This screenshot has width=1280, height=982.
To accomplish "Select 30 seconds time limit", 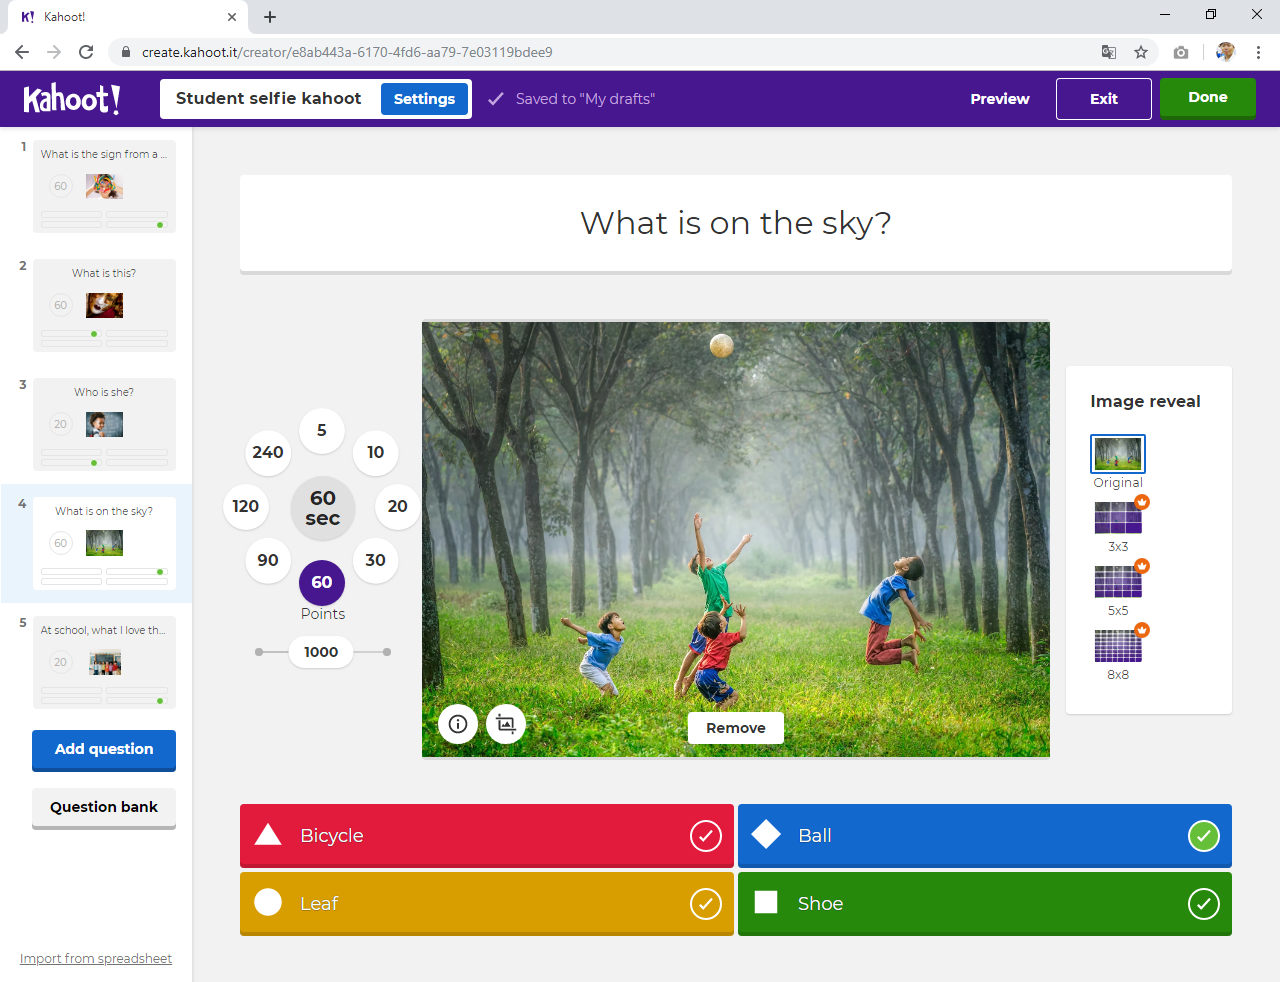I will (x=375, y=560).
